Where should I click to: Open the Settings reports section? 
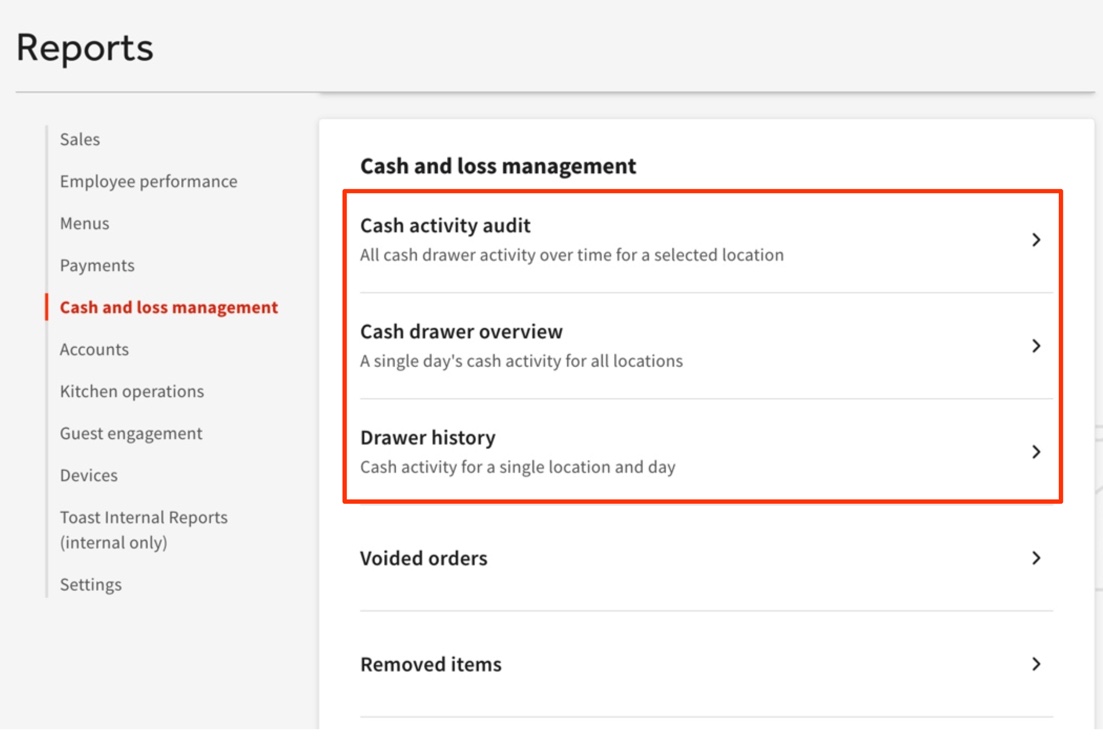point(90,584)
